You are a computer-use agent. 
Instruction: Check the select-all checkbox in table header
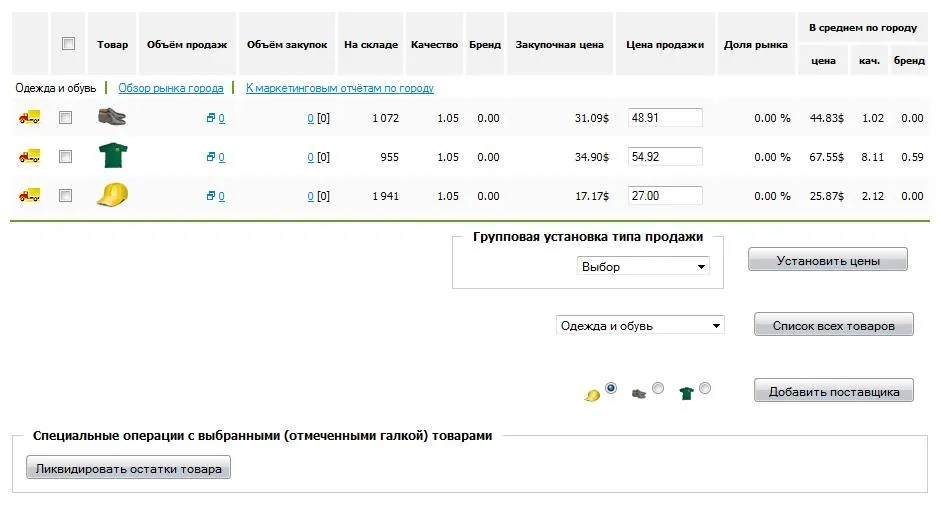68,44
